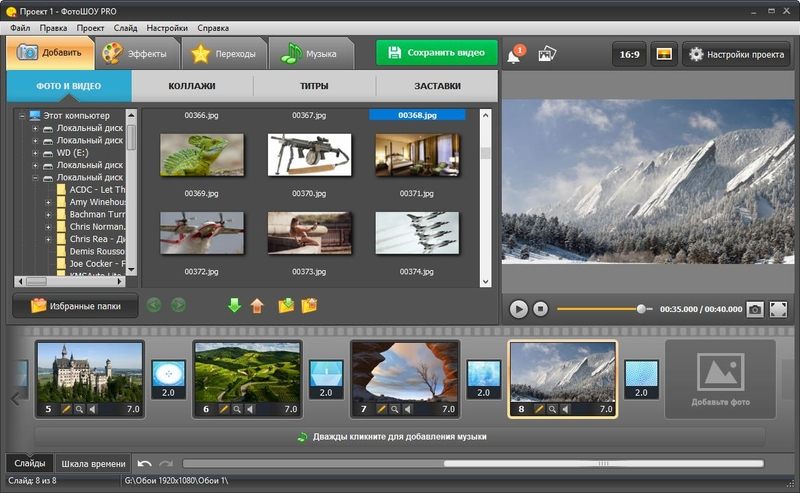Click the Сохранить видео button

pyautogui.click(x=437, y=53)
